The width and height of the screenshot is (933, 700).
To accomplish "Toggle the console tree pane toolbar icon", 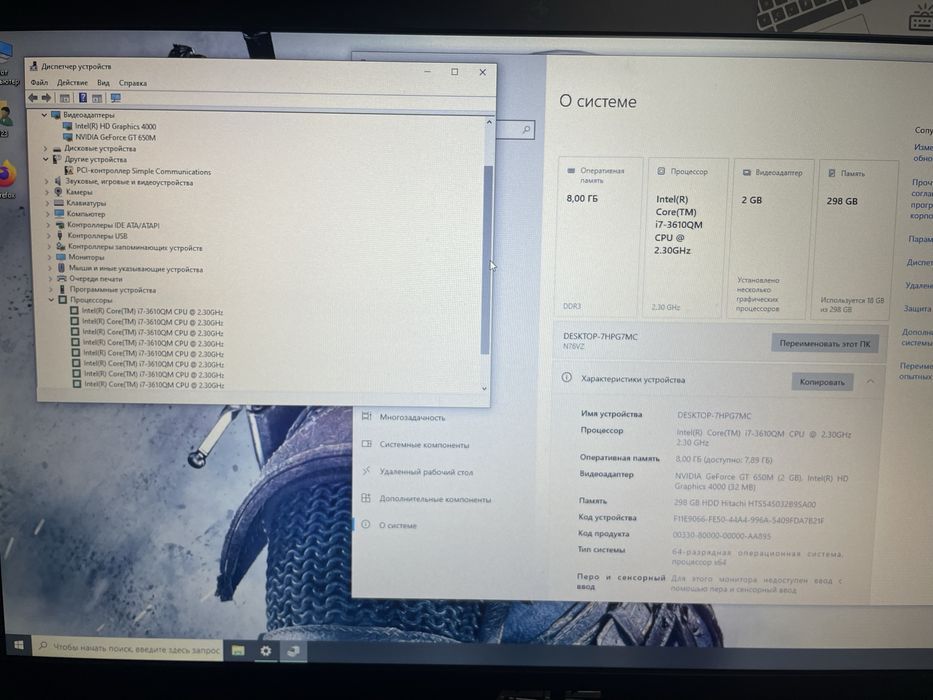I will click(x=65, y=98).
